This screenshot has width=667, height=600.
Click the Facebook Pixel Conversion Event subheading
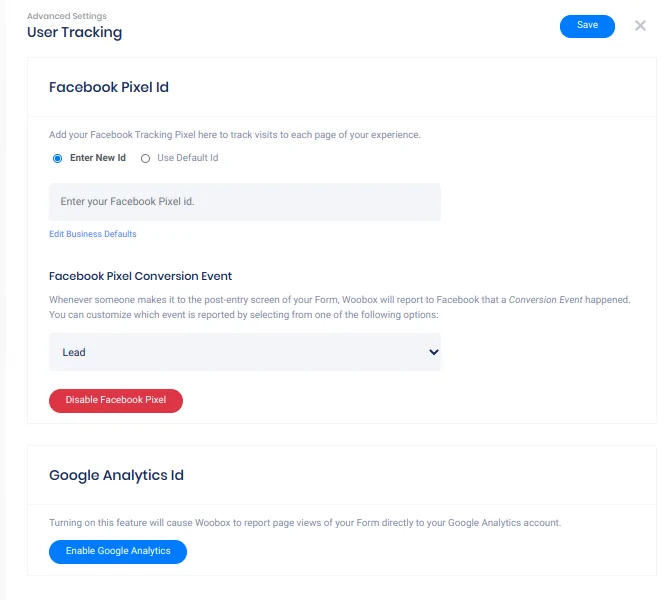click(140, 276)
